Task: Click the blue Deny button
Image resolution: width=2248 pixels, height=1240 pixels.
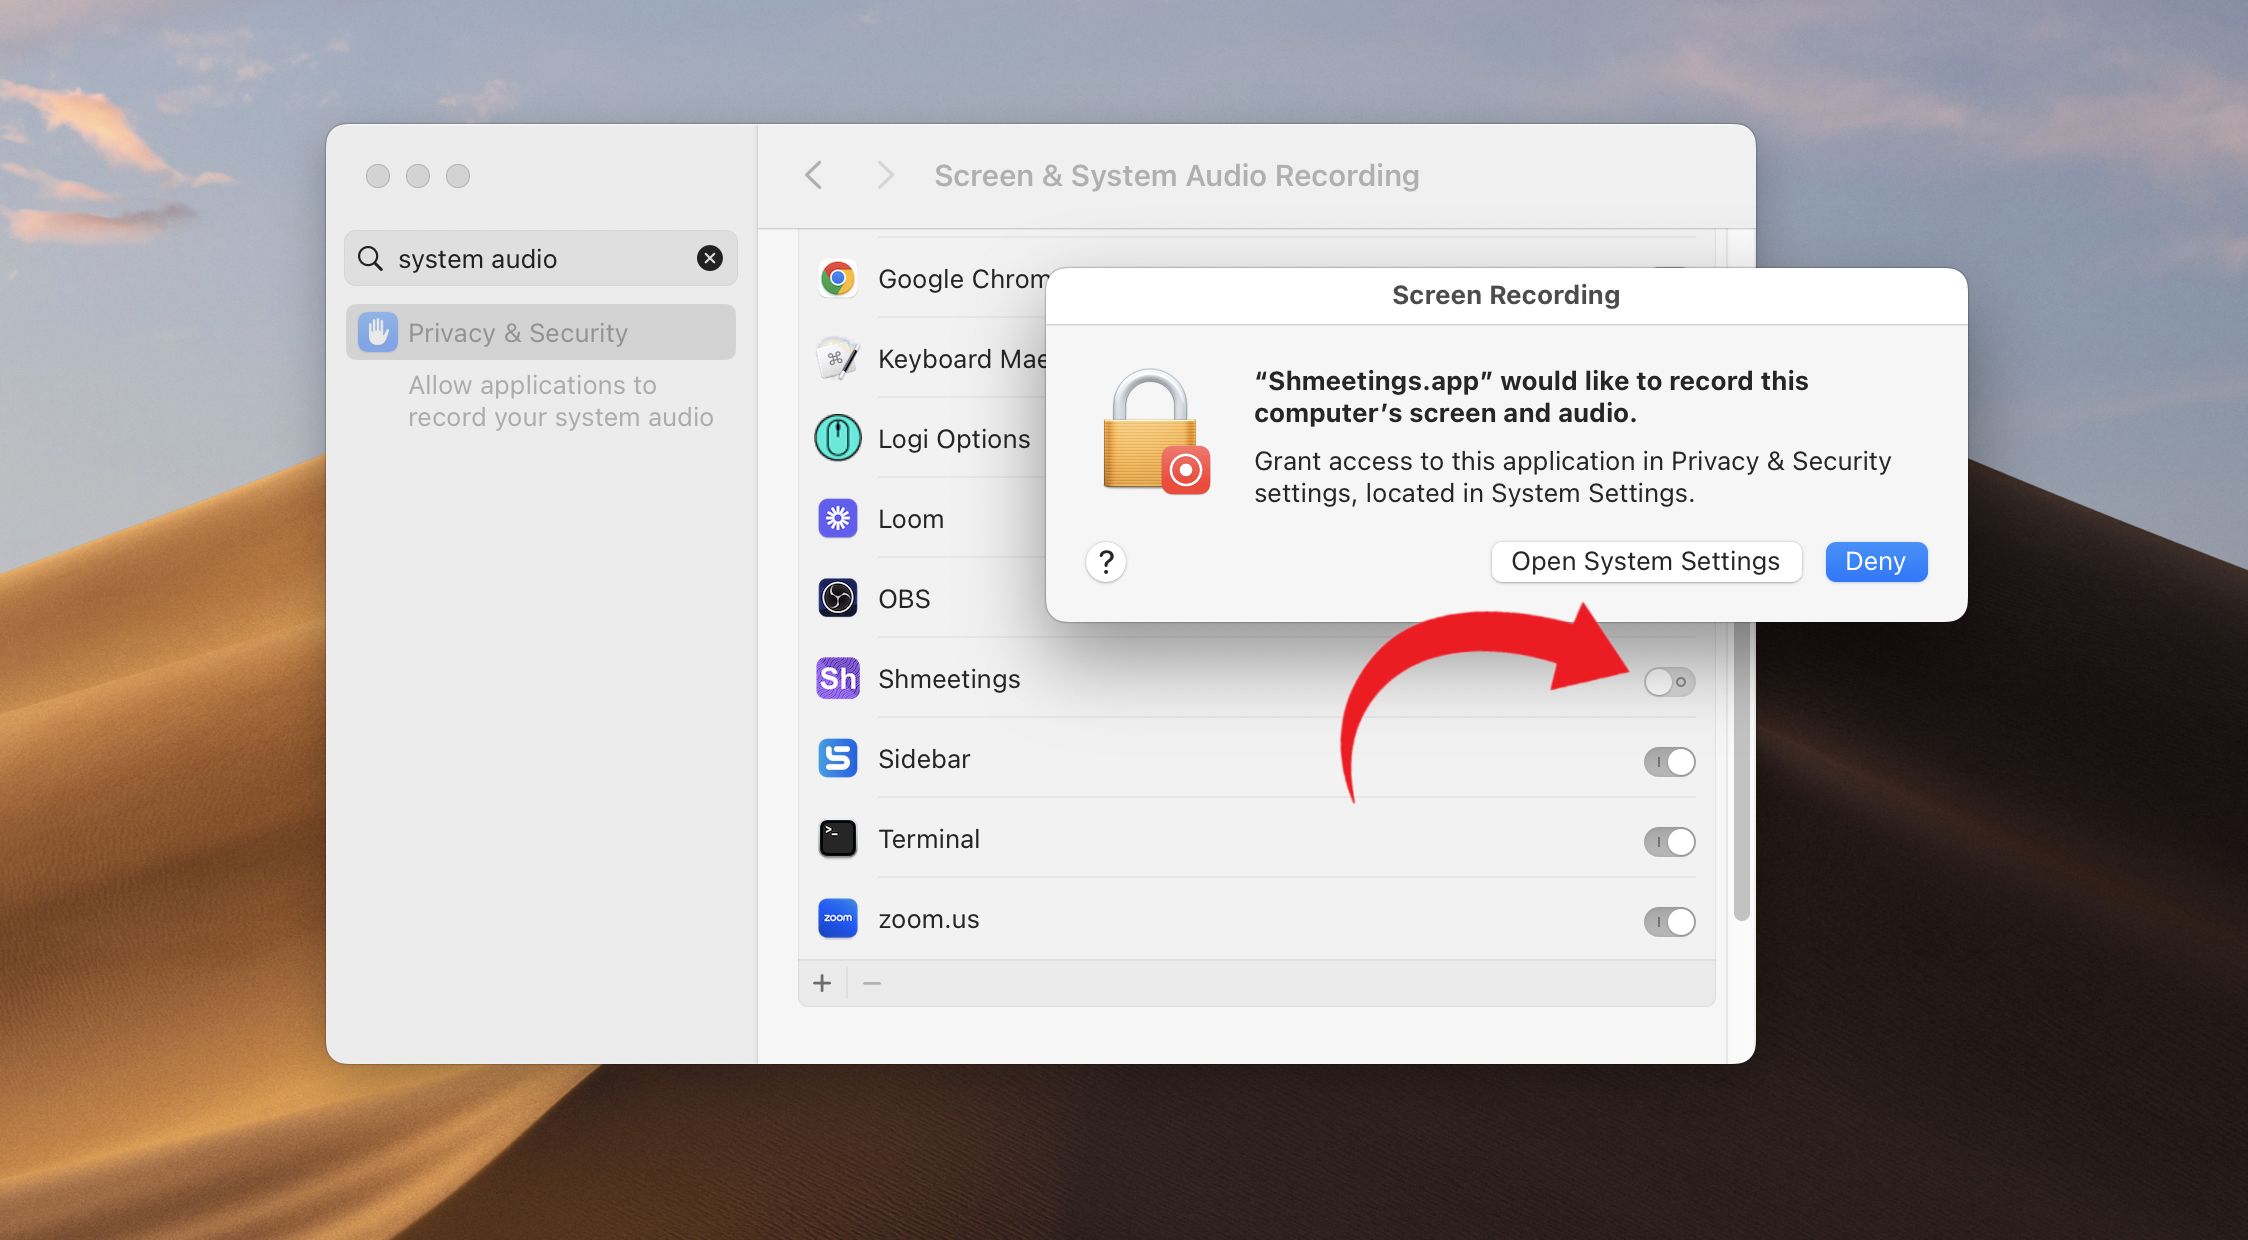Action: point(1875,561)
